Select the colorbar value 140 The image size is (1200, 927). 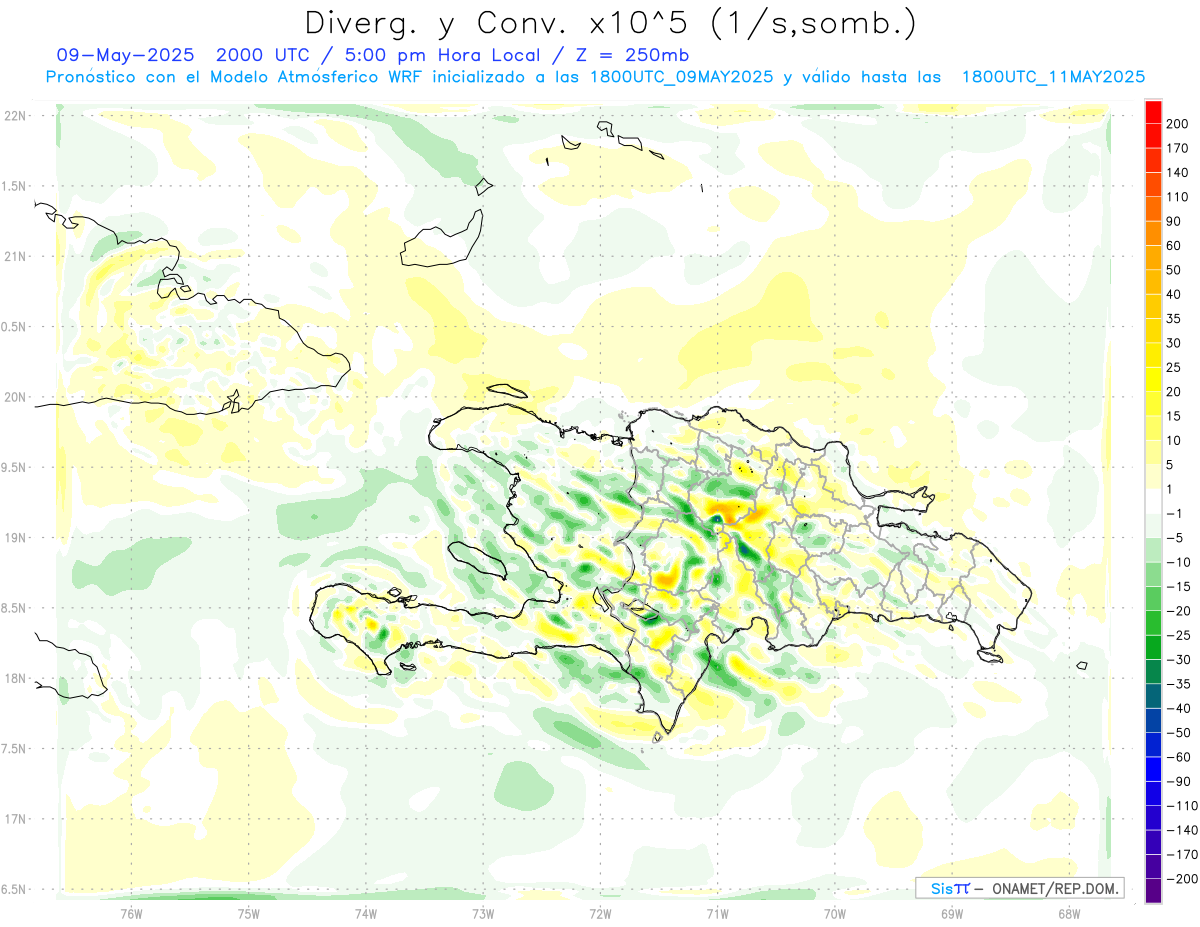pyautogui.click(x=1178, y=173)
